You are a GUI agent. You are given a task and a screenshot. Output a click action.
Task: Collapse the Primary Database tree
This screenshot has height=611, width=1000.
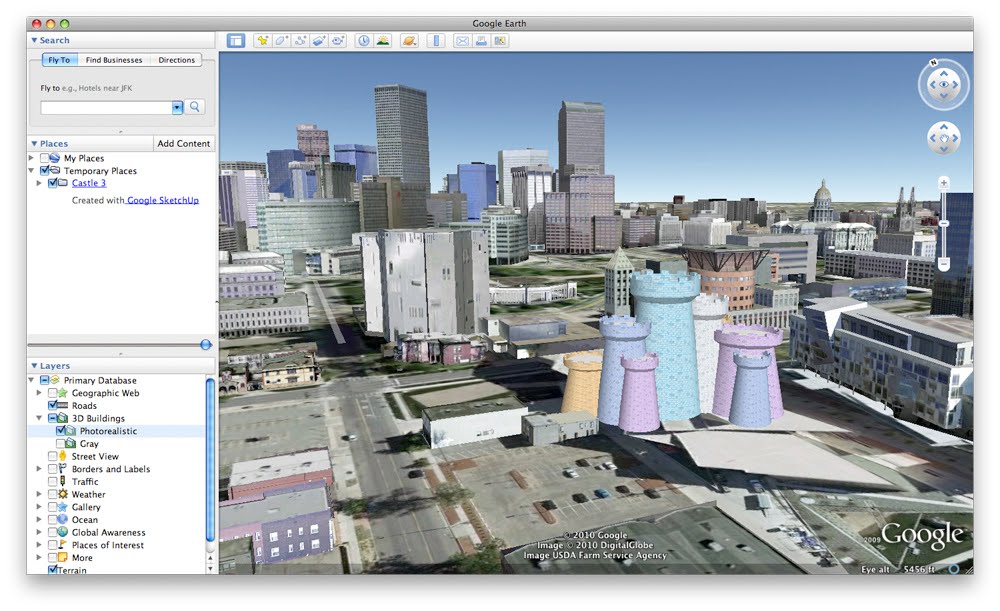[31, 380]
